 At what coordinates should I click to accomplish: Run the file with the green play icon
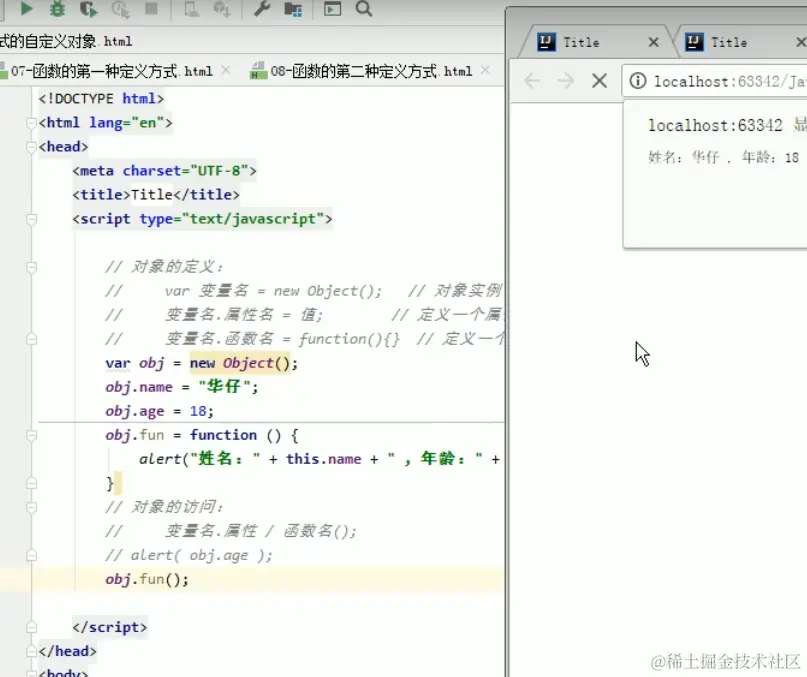(x=26, y=9)
